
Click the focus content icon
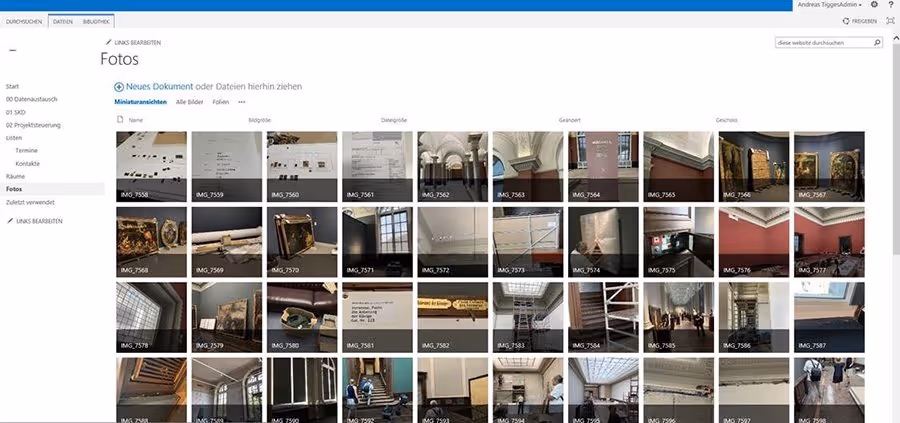[x=890, y=21]
